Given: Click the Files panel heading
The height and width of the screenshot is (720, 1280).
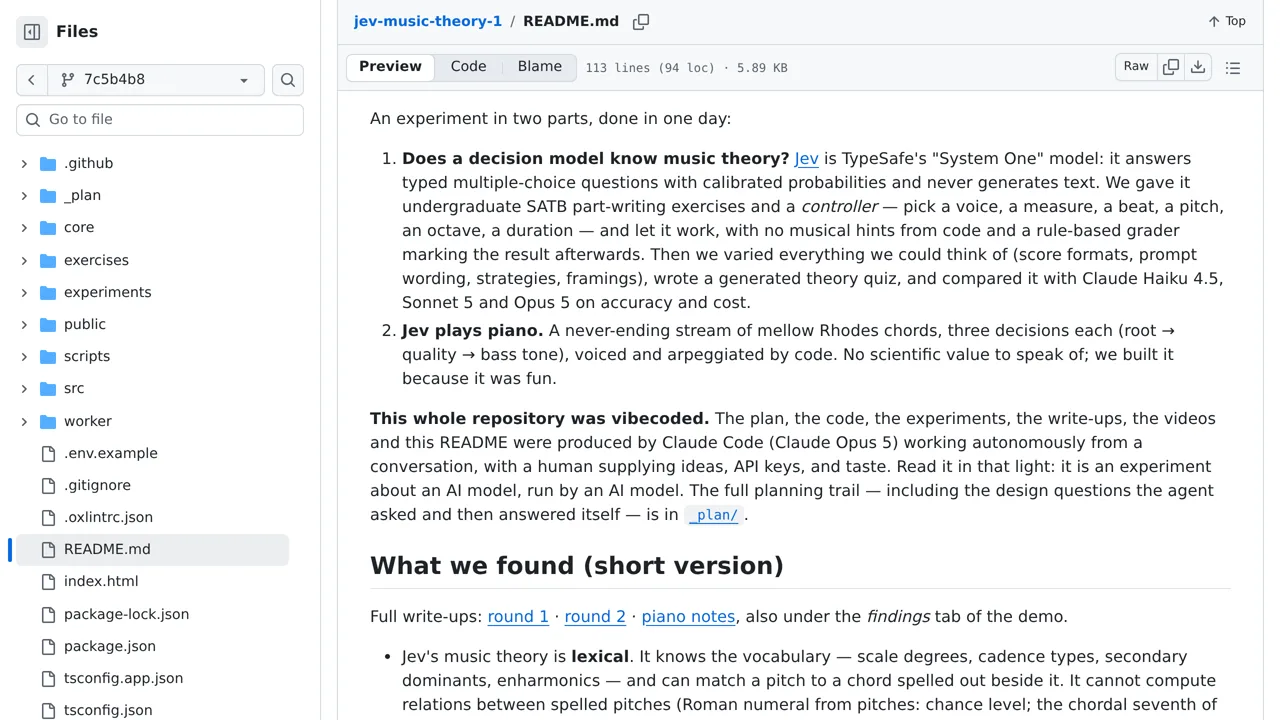Looking at the screenshot, I should pyautogui.click(x=77, y=32).
